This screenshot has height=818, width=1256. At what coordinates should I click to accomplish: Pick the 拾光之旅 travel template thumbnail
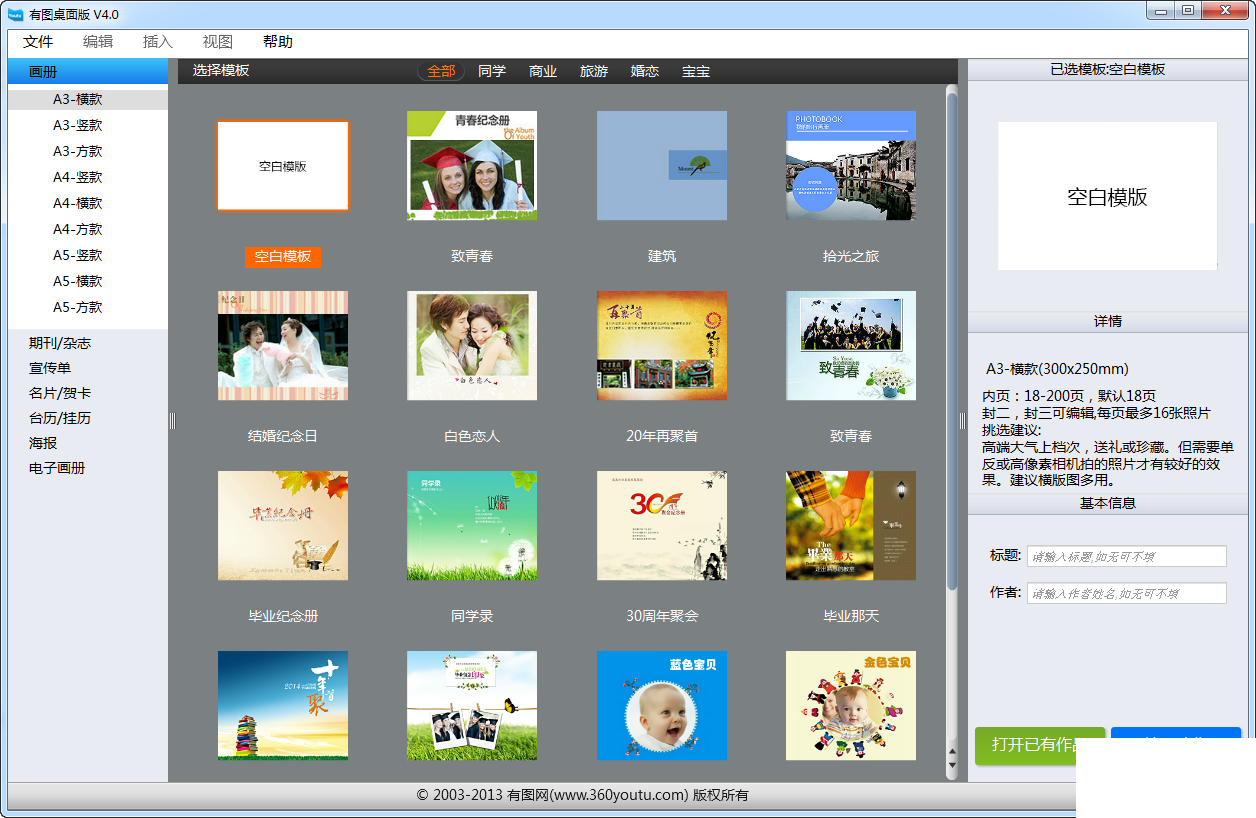pyautogui.click(x=851, y=165)
